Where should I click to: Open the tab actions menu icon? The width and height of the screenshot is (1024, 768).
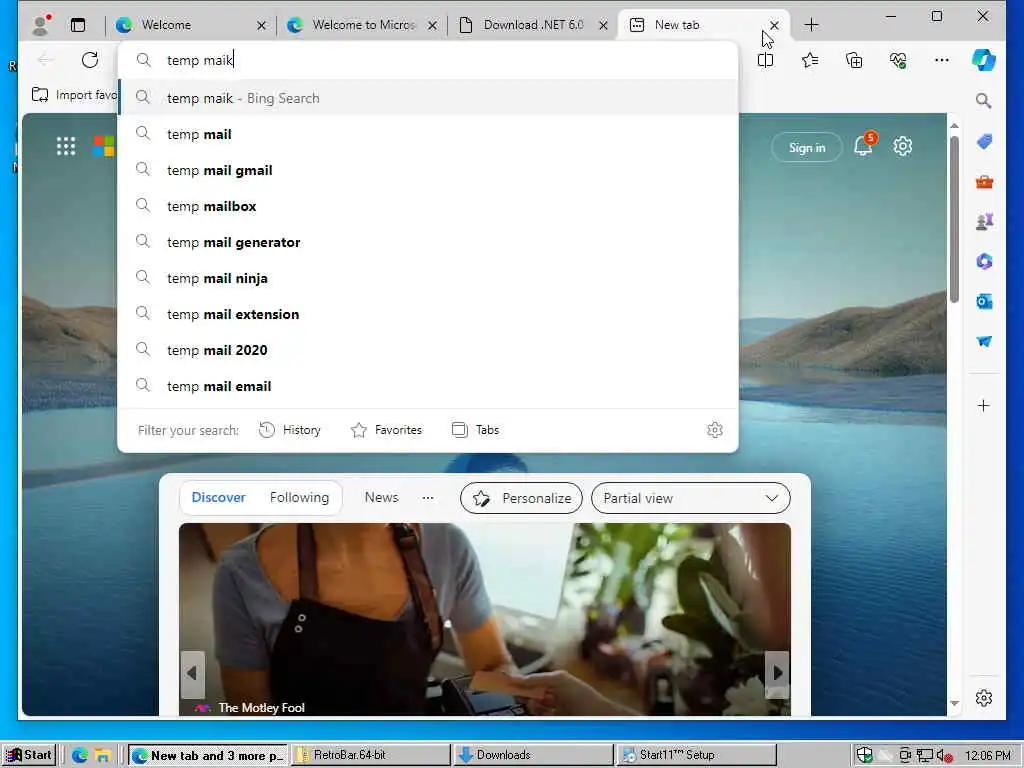tap(78, 25)
